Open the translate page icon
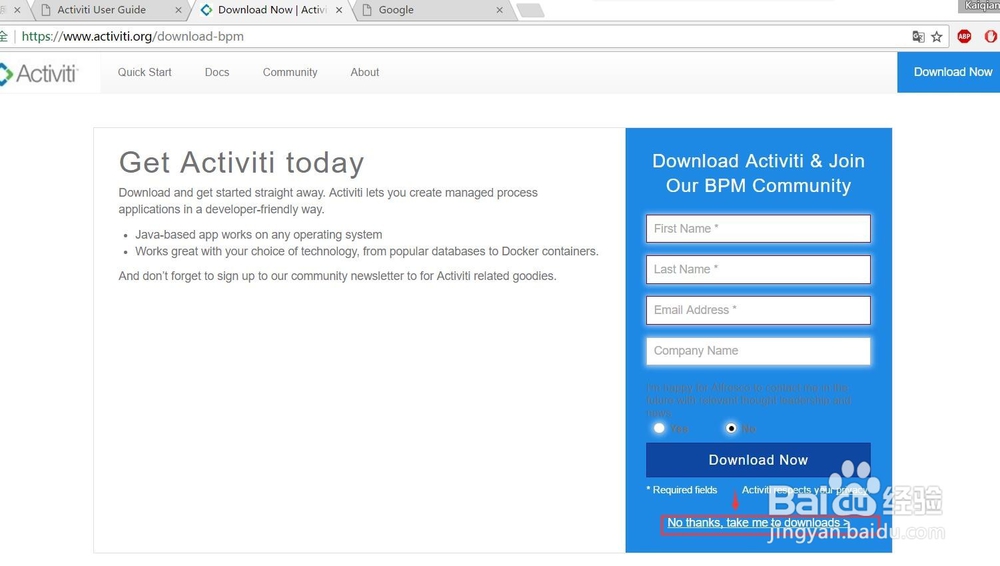This screenshot has width=1000, height=566. click(x=918, y=36)
